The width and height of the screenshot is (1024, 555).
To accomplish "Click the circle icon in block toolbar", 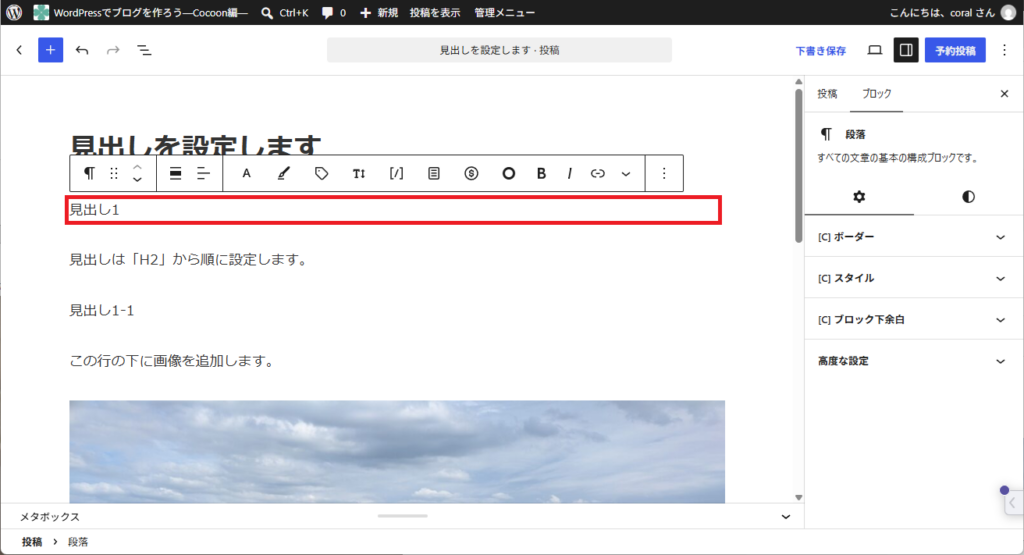I will [508, 173].
